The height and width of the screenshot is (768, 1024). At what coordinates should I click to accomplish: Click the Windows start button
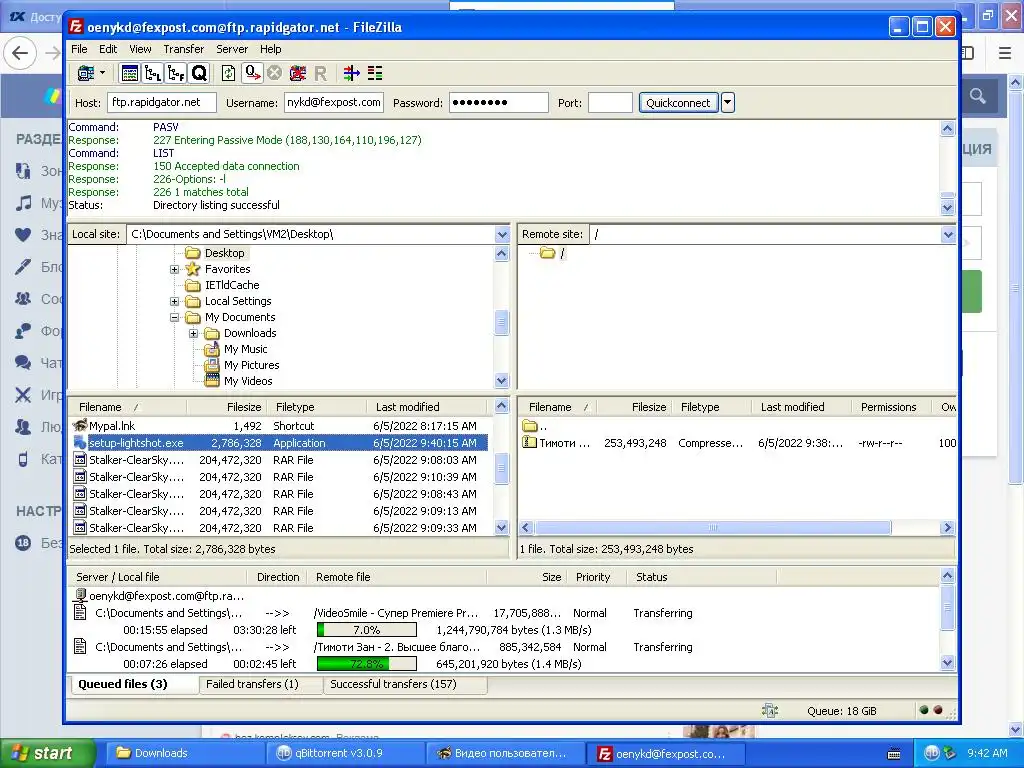[46, 753]
